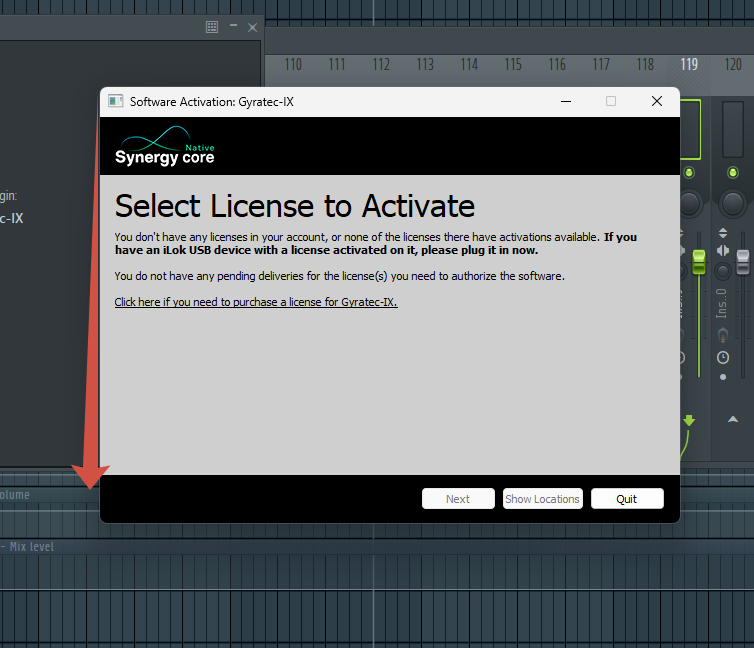
Task: Jump to bar 113 on the timeline
Action: 425,64
